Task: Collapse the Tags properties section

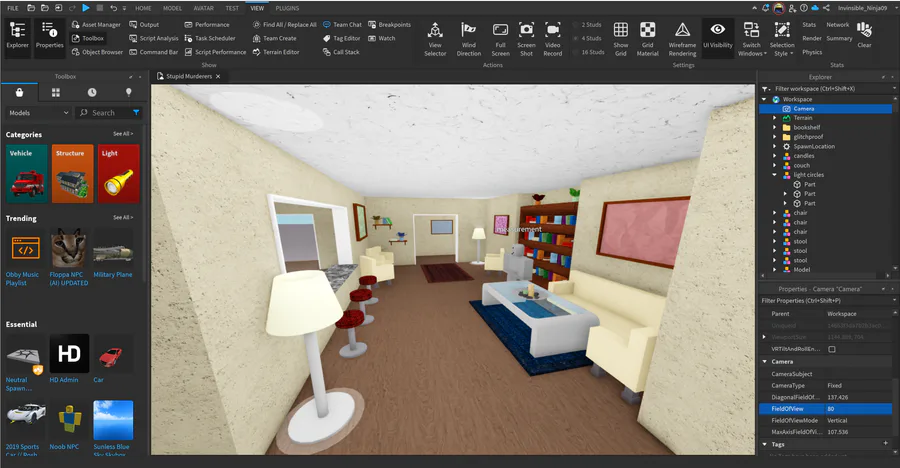Action: (765, 444)
